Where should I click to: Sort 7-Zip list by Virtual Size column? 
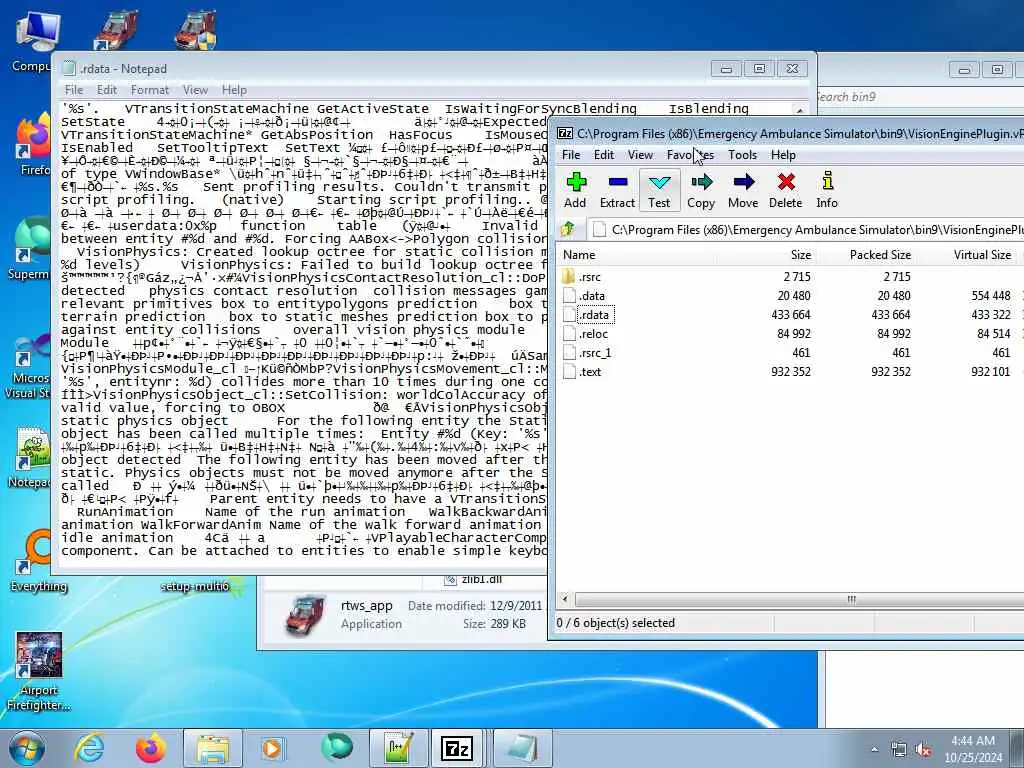(967, 255)
